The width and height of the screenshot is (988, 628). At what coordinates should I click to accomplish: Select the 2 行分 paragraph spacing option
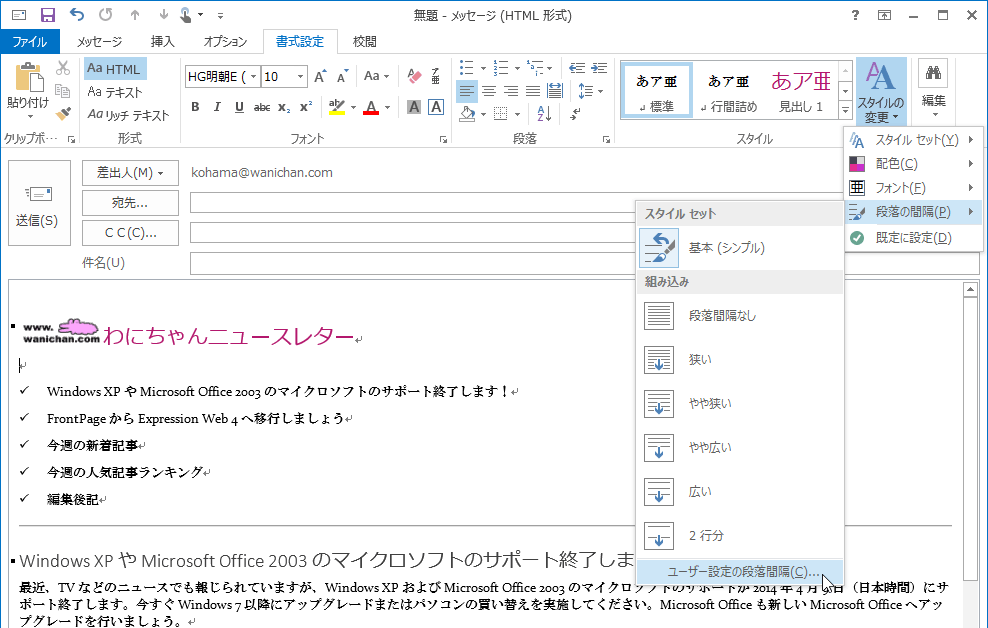740,536
